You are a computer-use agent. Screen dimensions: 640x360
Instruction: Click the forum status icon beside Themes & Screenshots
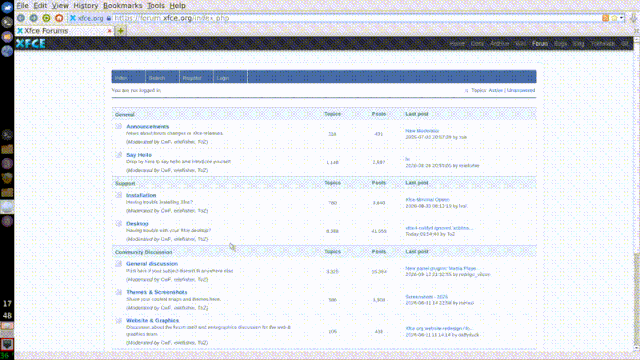coord(118,292)
